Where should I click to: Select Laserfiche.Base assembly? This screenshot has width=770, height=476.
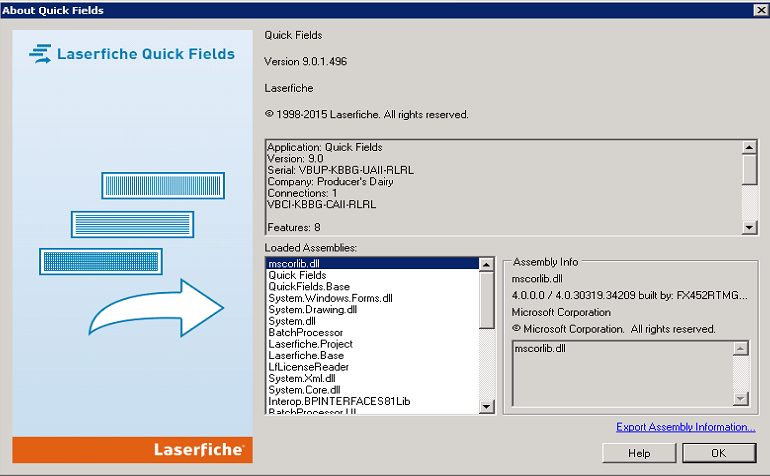[x=372, y=356]
